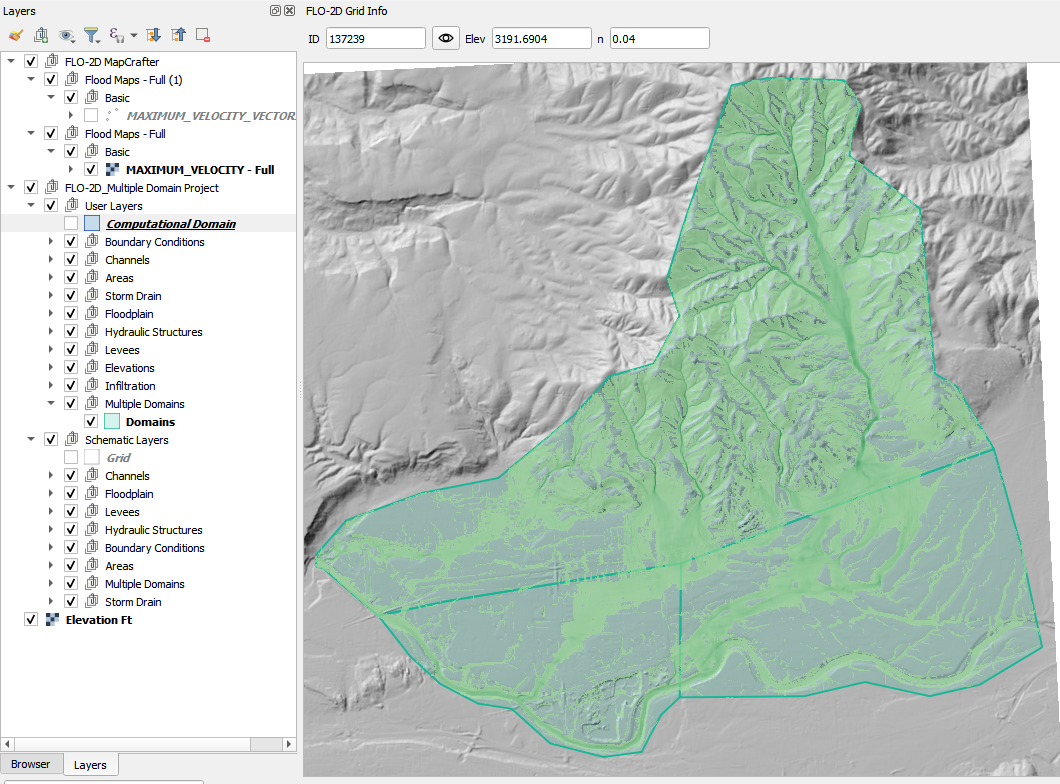Switch to the Browser tab
The width and height of the screenshot is (1060, 784).
point(31,764)
